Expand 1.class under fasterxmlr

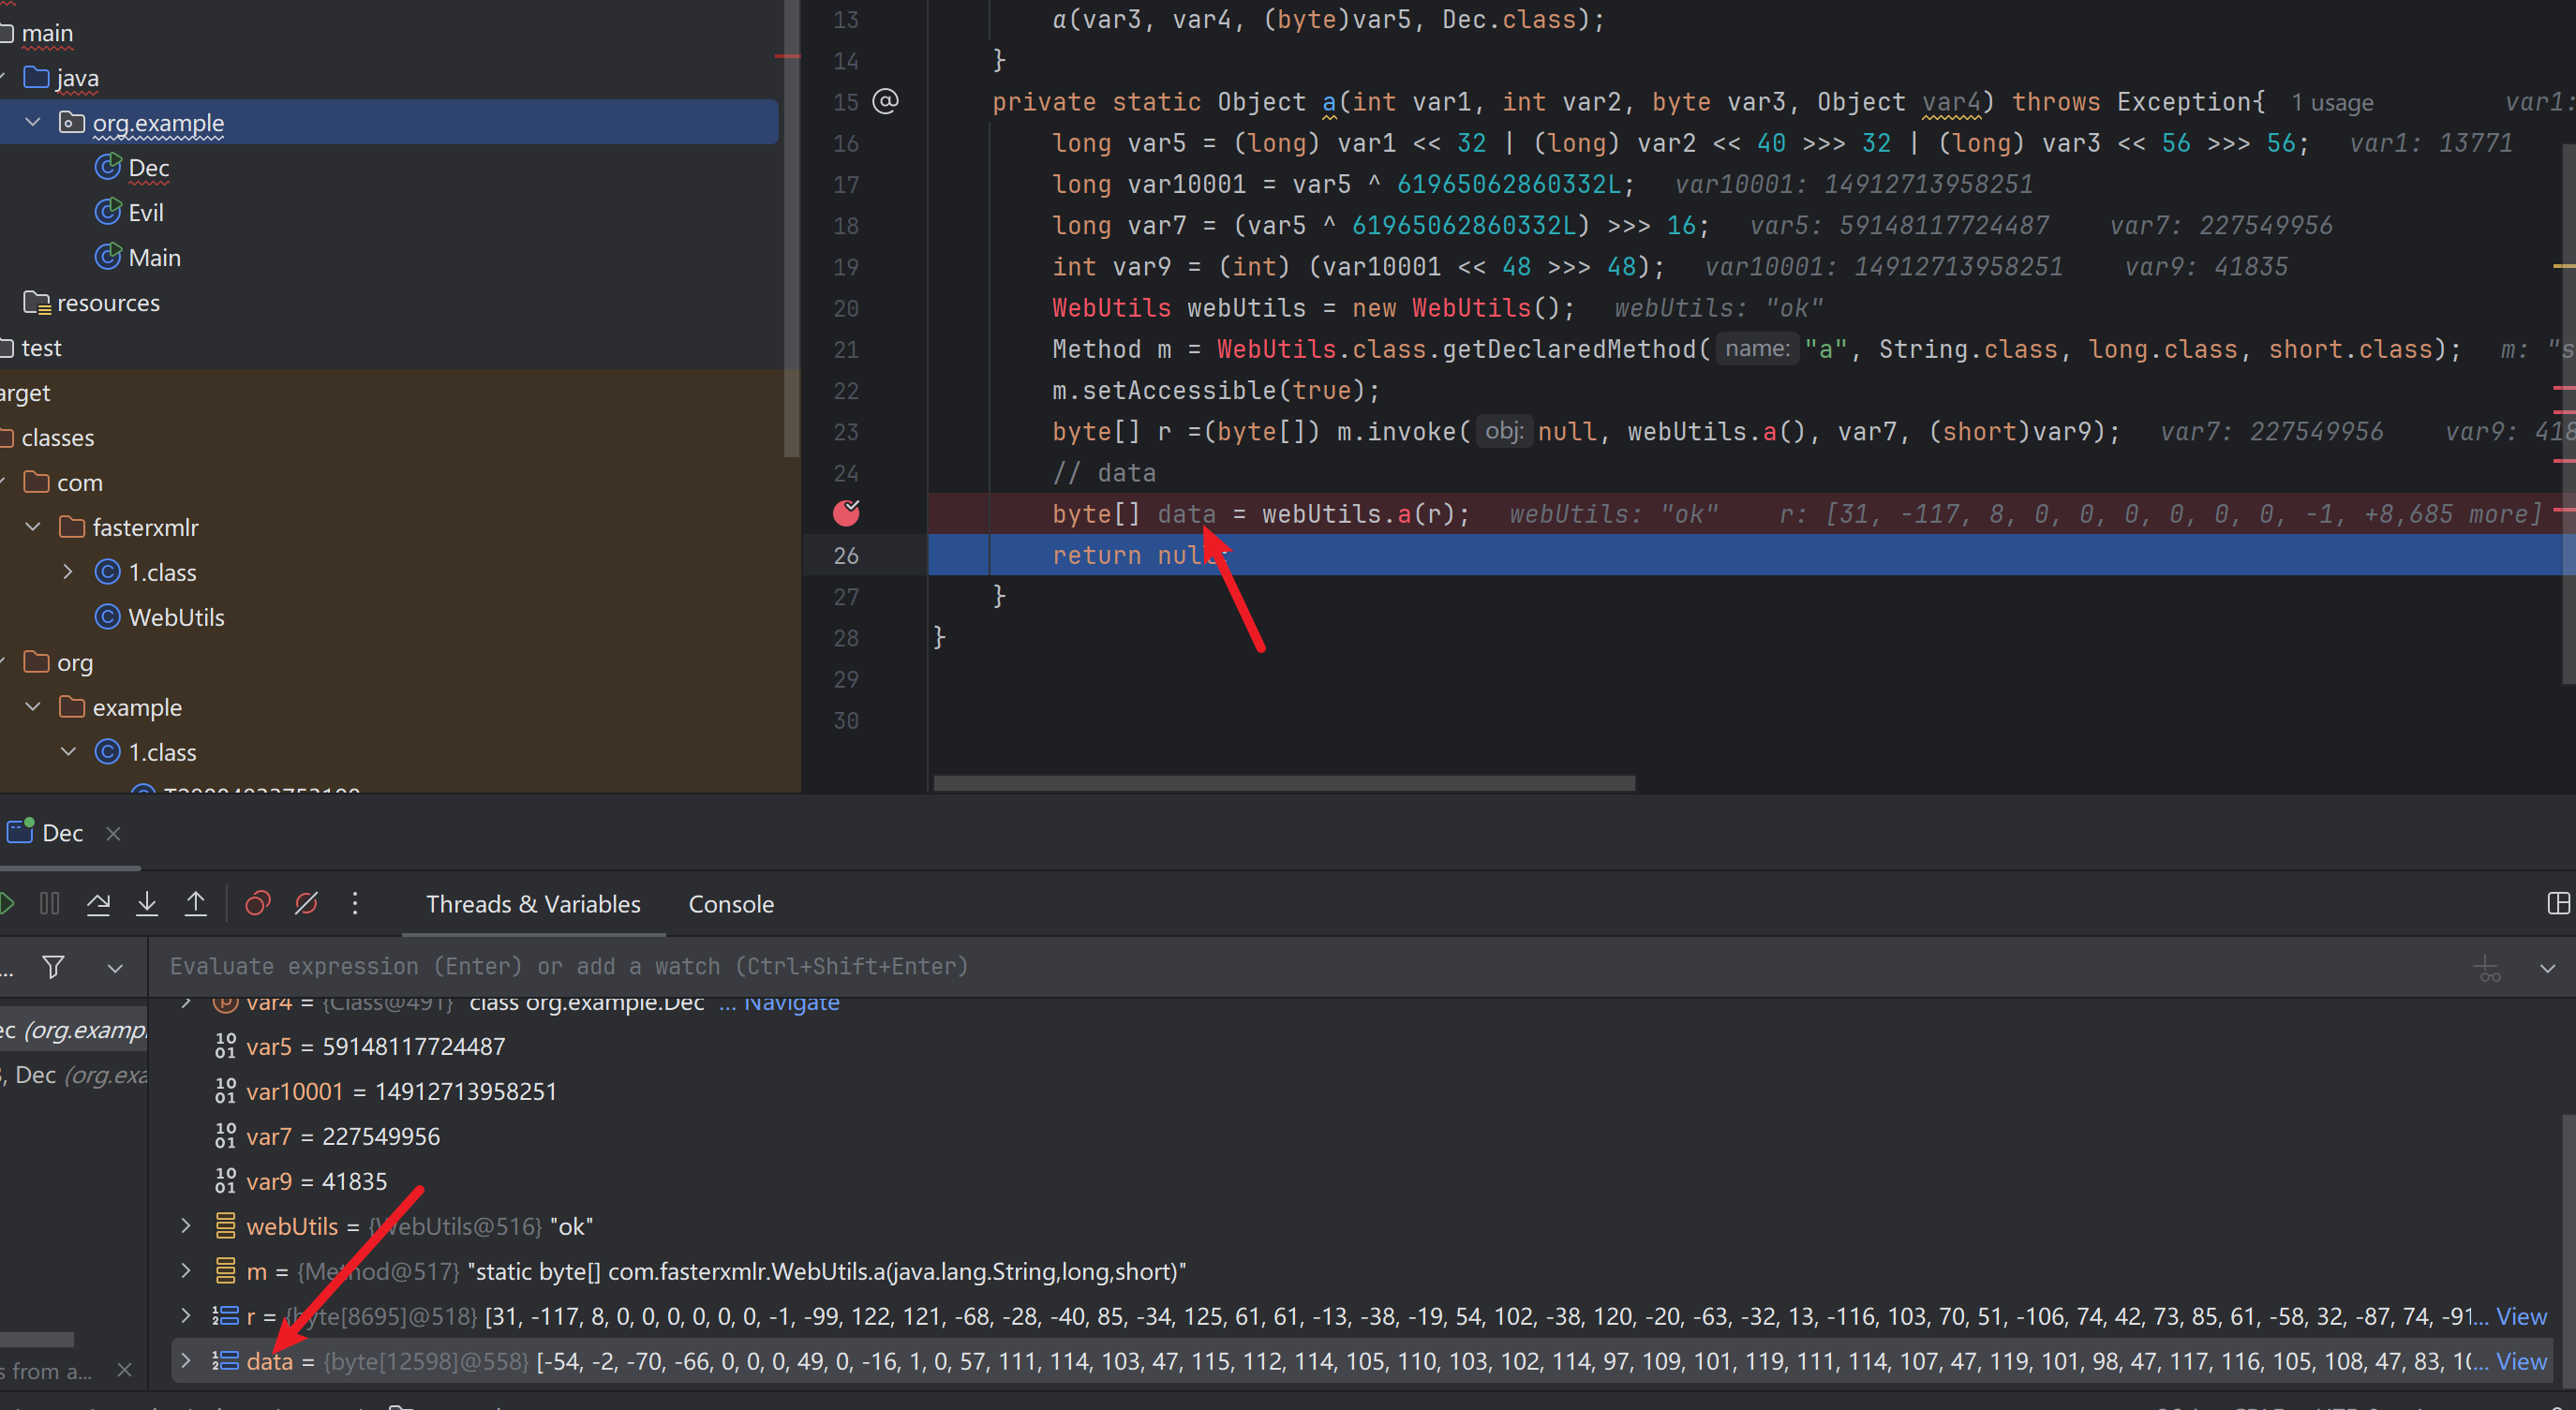tap(68, 572)
